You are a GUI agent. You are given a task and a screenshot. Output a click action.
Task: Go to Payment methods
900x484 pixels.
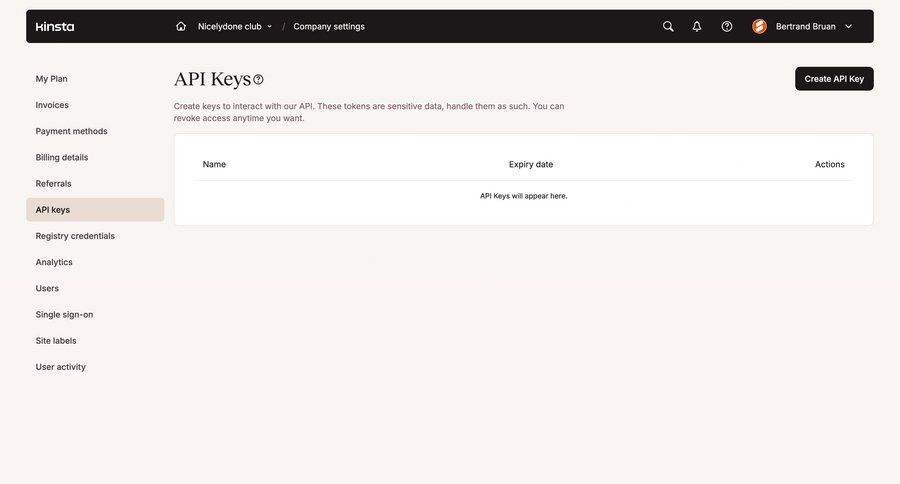(x=71, y=131)
